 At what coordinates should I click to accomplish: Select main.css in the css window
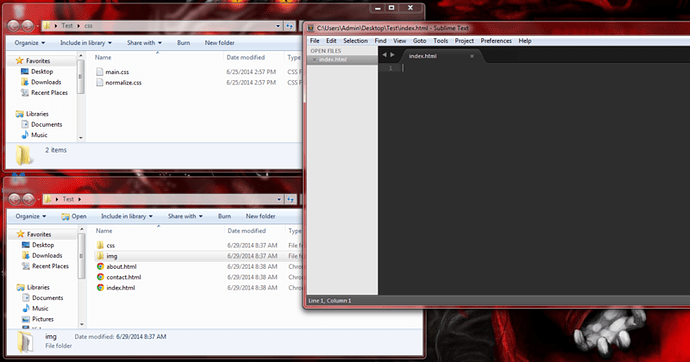117,72
